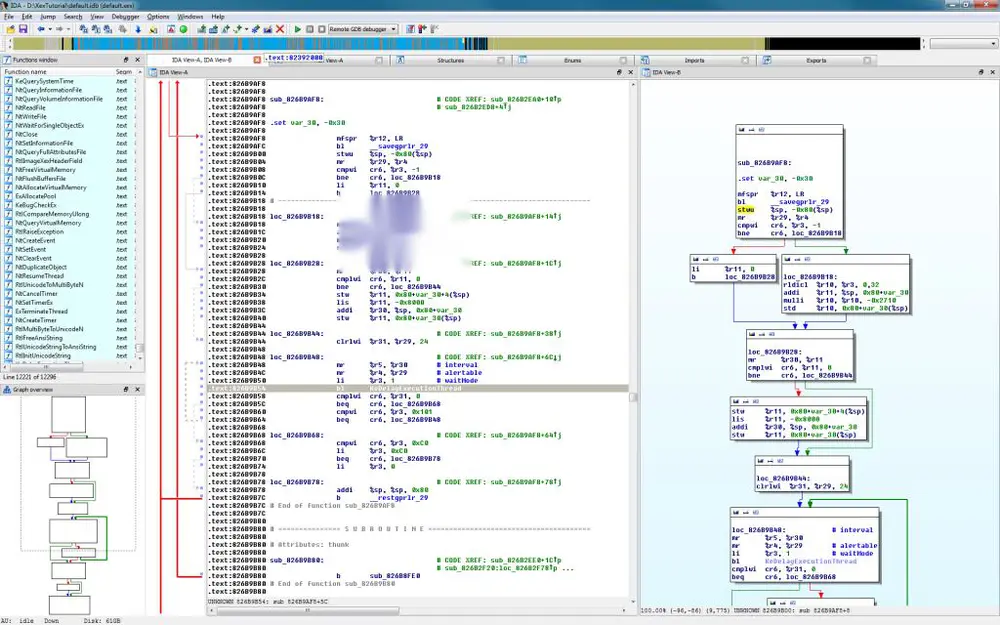
Task: Click the Function name column header
Action: [x=26, y=72]
